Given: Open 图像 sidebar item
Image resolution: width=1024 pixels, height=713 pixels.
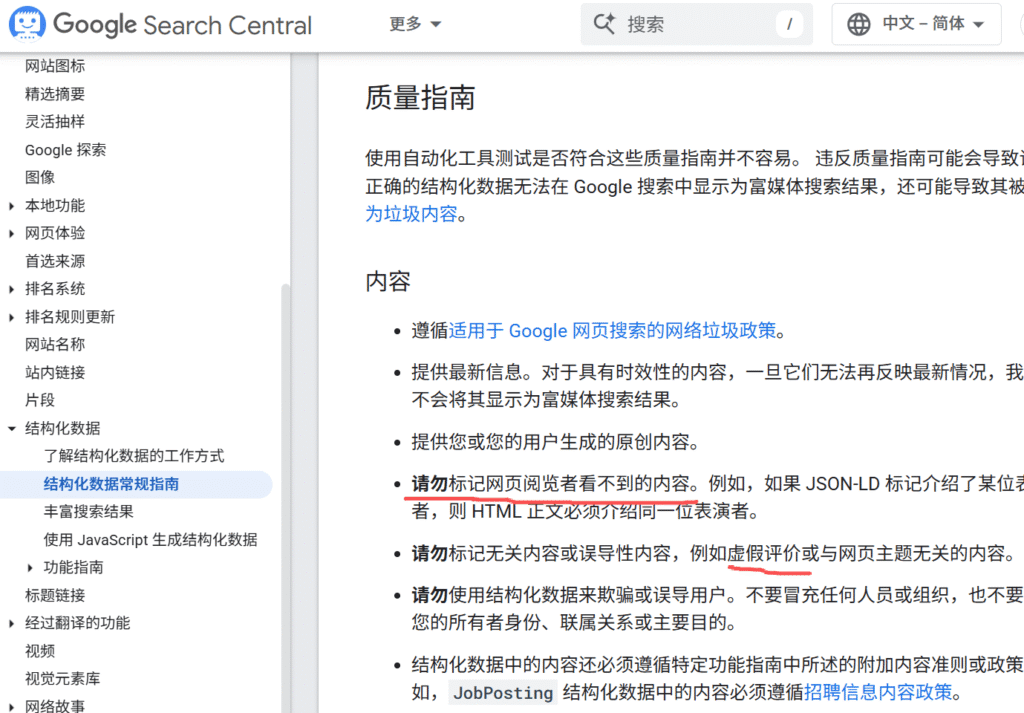Looking at the screenshot, I should [40, 178].
